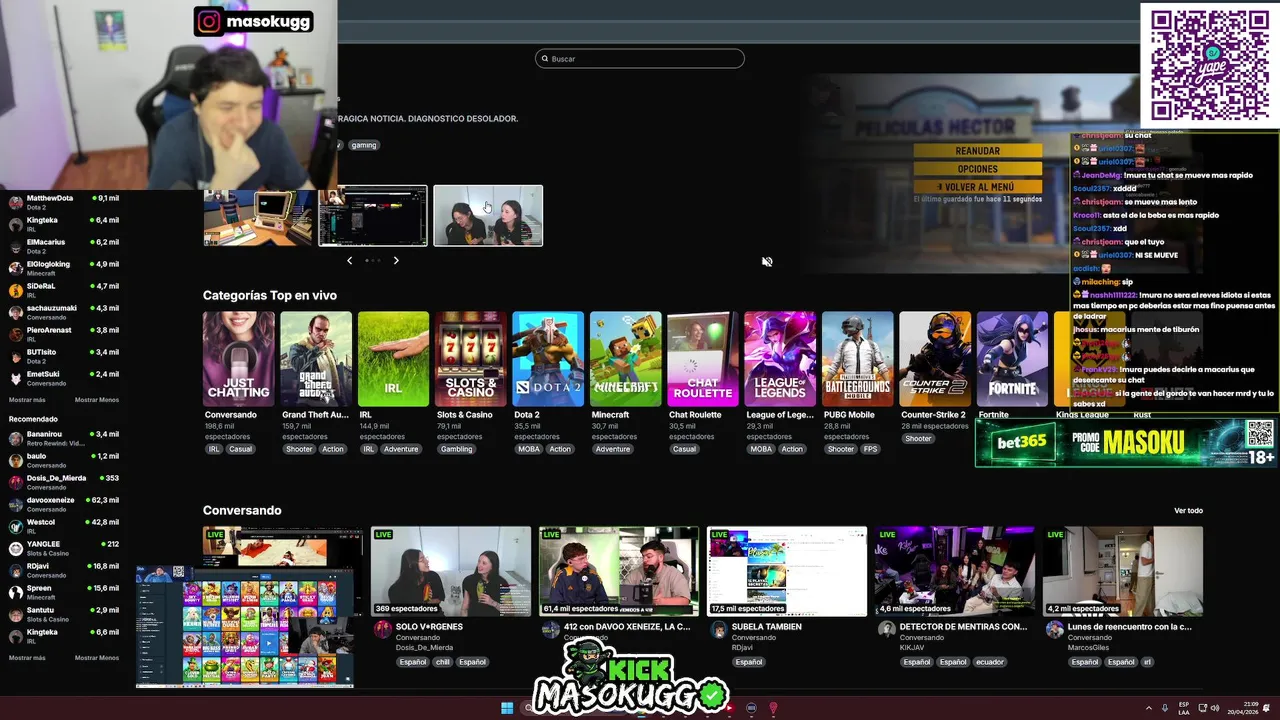
Task: Open the League of Legends category card
Action: pos(780,359)
